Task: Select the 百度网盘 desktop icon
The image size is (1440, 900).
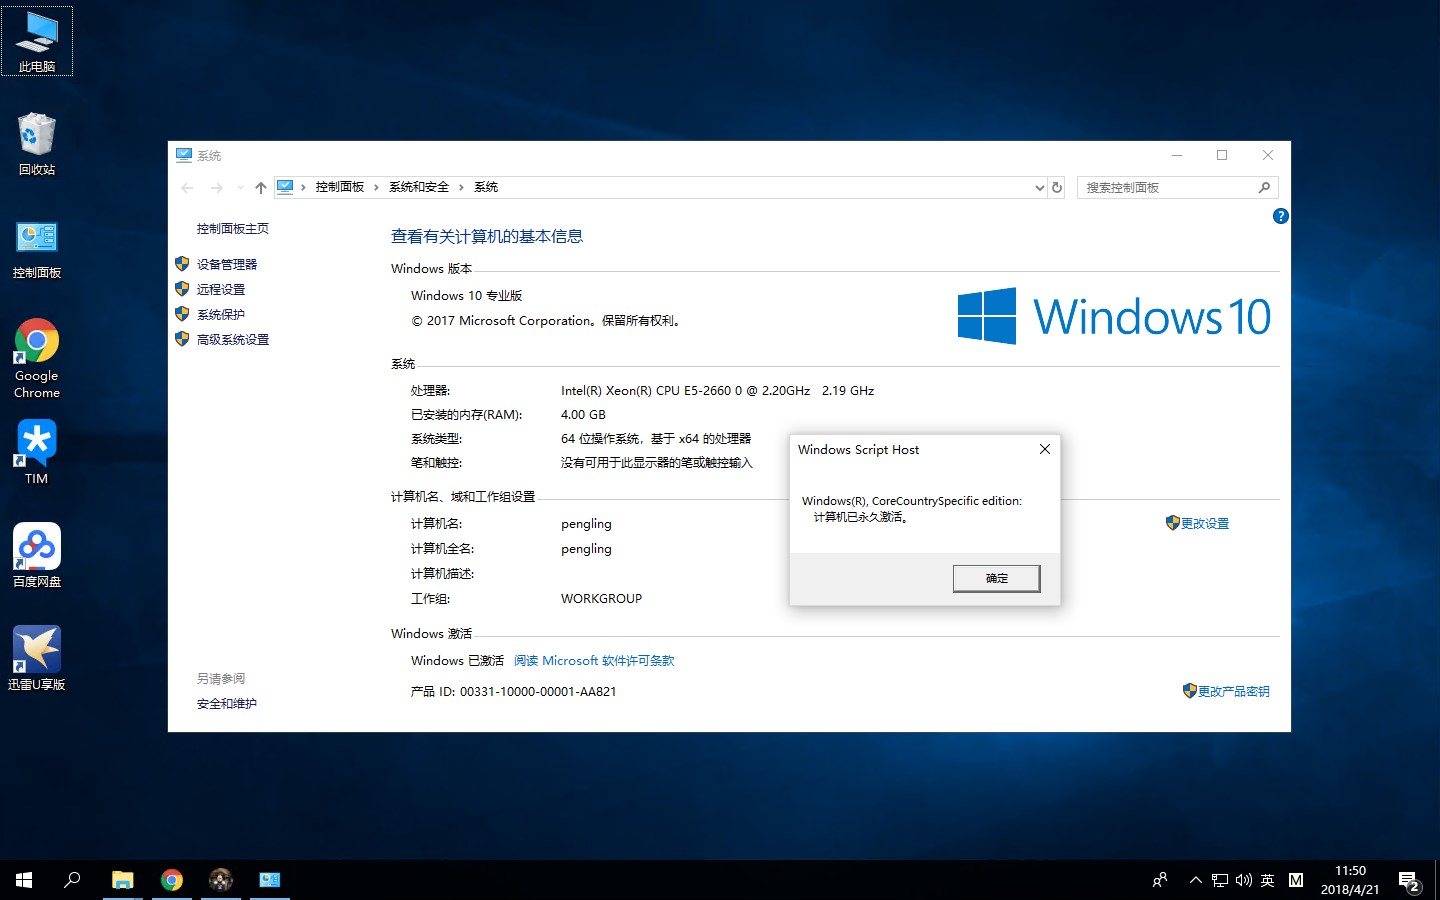Action: [37, 555]
